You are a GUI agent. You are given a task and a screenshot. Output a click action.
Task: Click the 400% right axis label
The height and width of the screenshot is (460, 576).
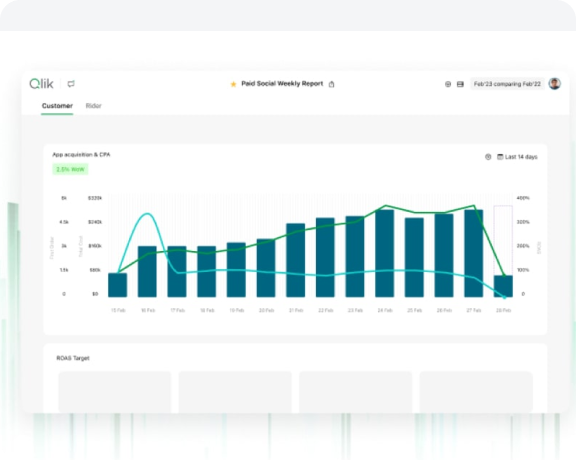pyautogui.click(x=523, y=198)
